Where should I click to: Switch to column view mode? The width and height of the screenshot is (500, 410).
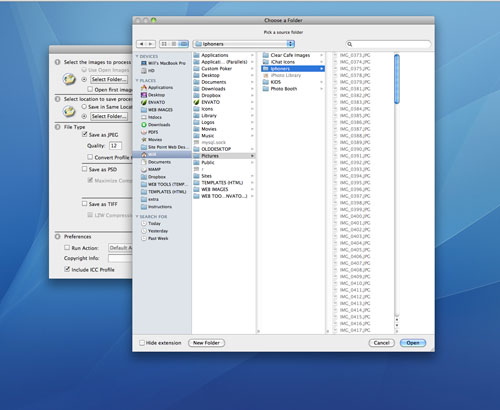pyautogui.click(x=184, y=44)
